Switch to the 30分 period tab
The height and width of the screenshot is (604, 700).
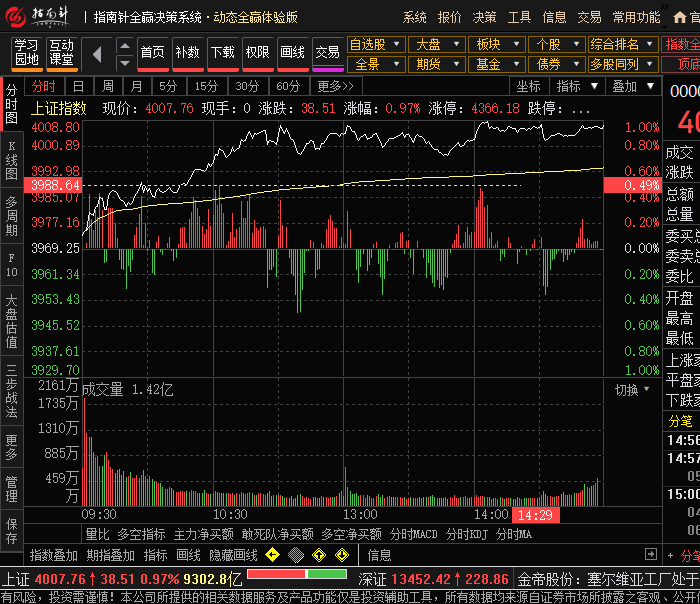click(247, 86)
